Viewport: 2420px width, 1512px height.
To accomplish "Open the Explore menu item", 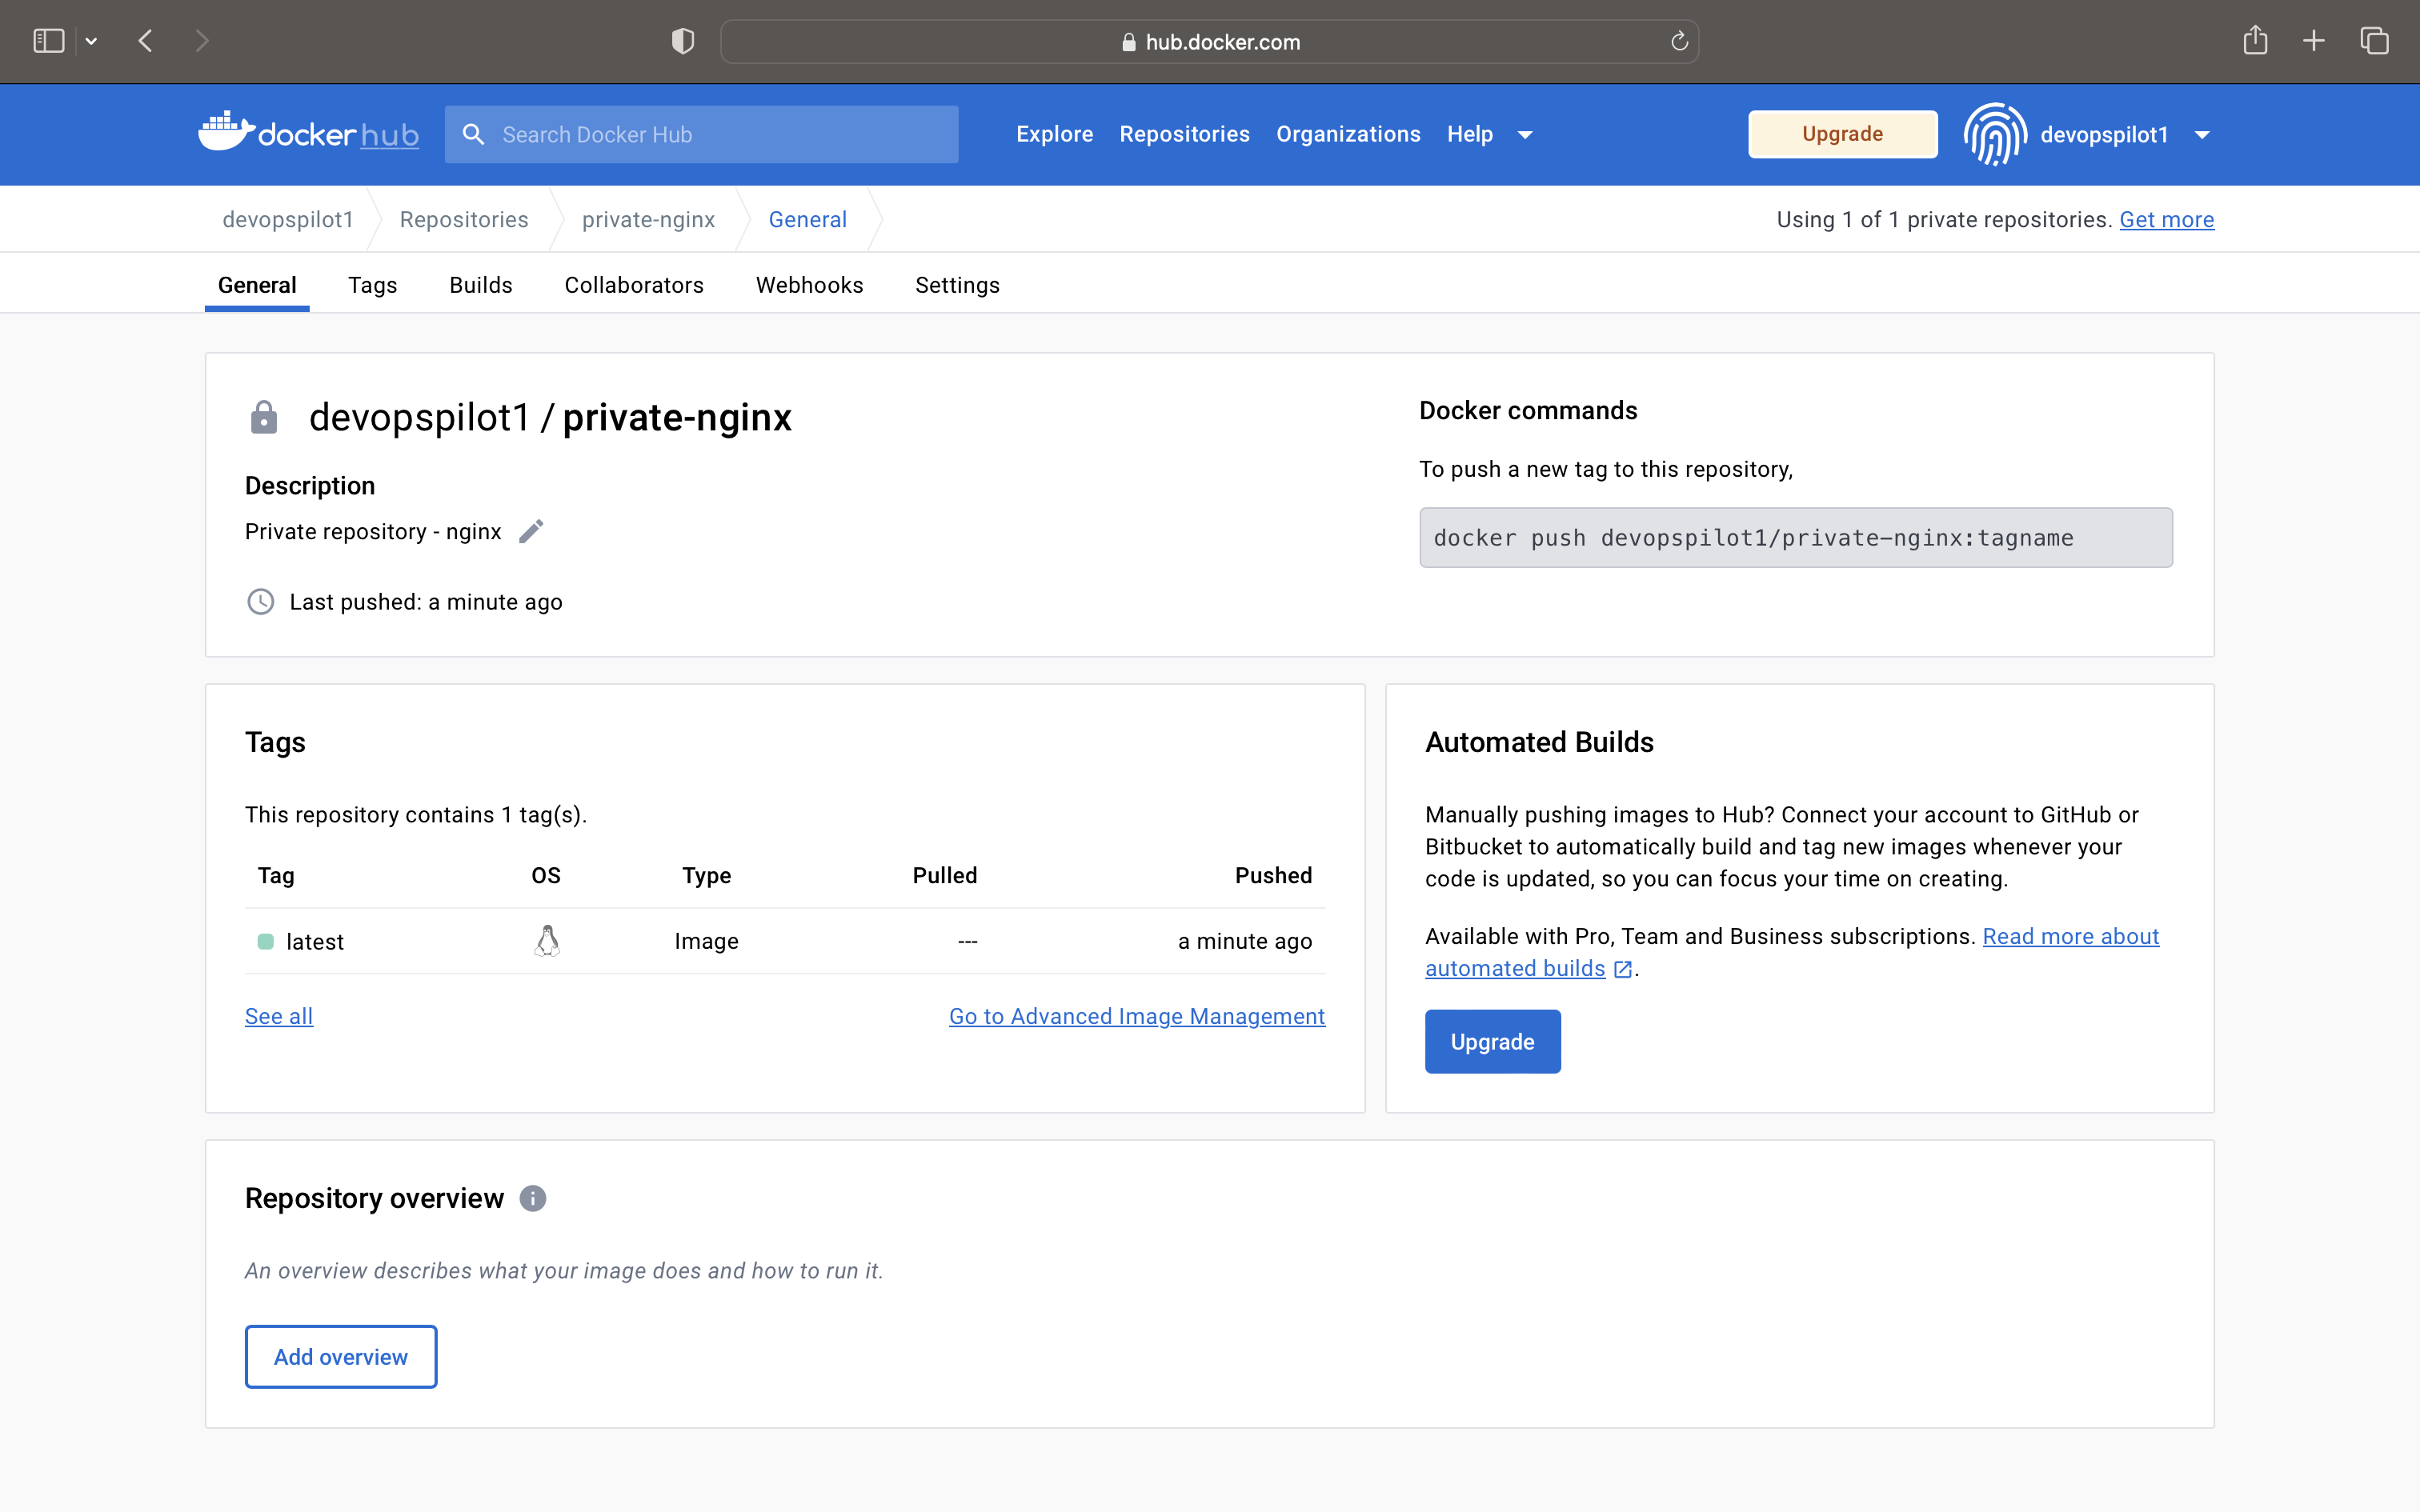I will pos(1054,134).
